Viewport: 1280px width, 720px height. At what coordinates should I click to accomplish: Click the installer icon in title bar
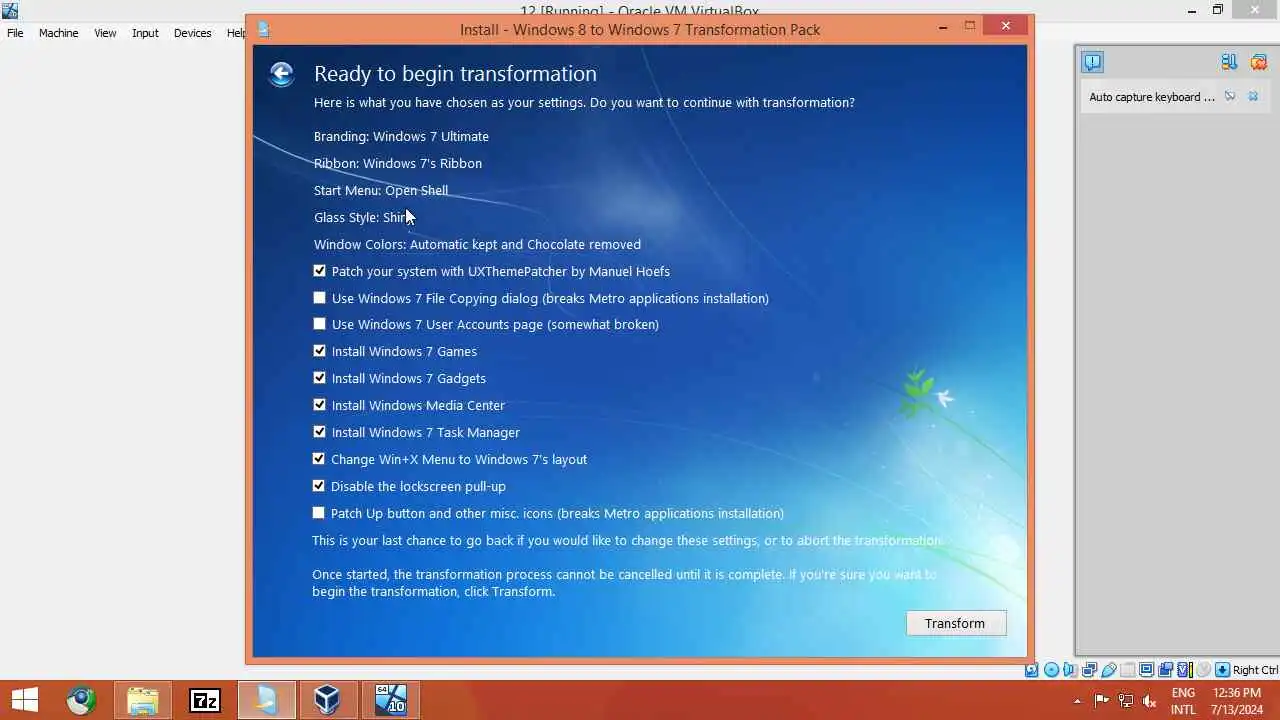(264, 29)
